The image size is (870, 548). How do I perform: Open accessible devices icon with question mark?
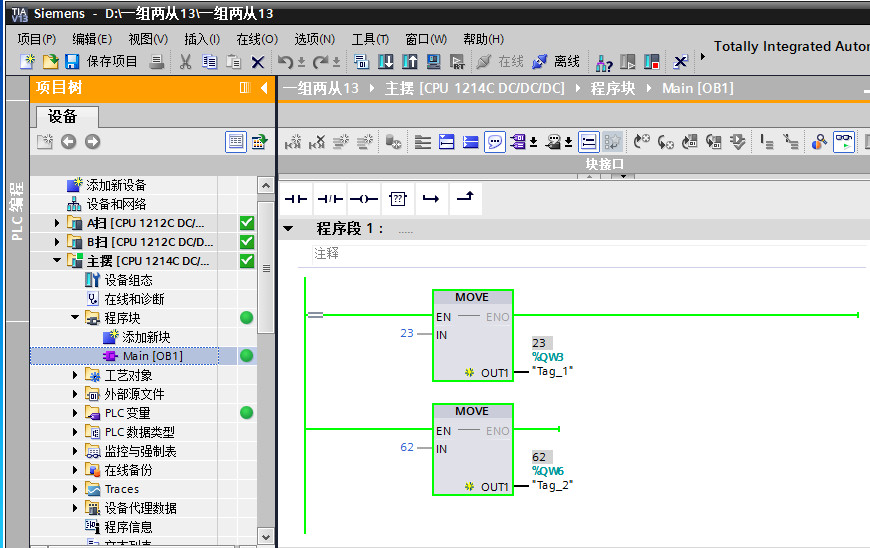click(x=604, y=62)
